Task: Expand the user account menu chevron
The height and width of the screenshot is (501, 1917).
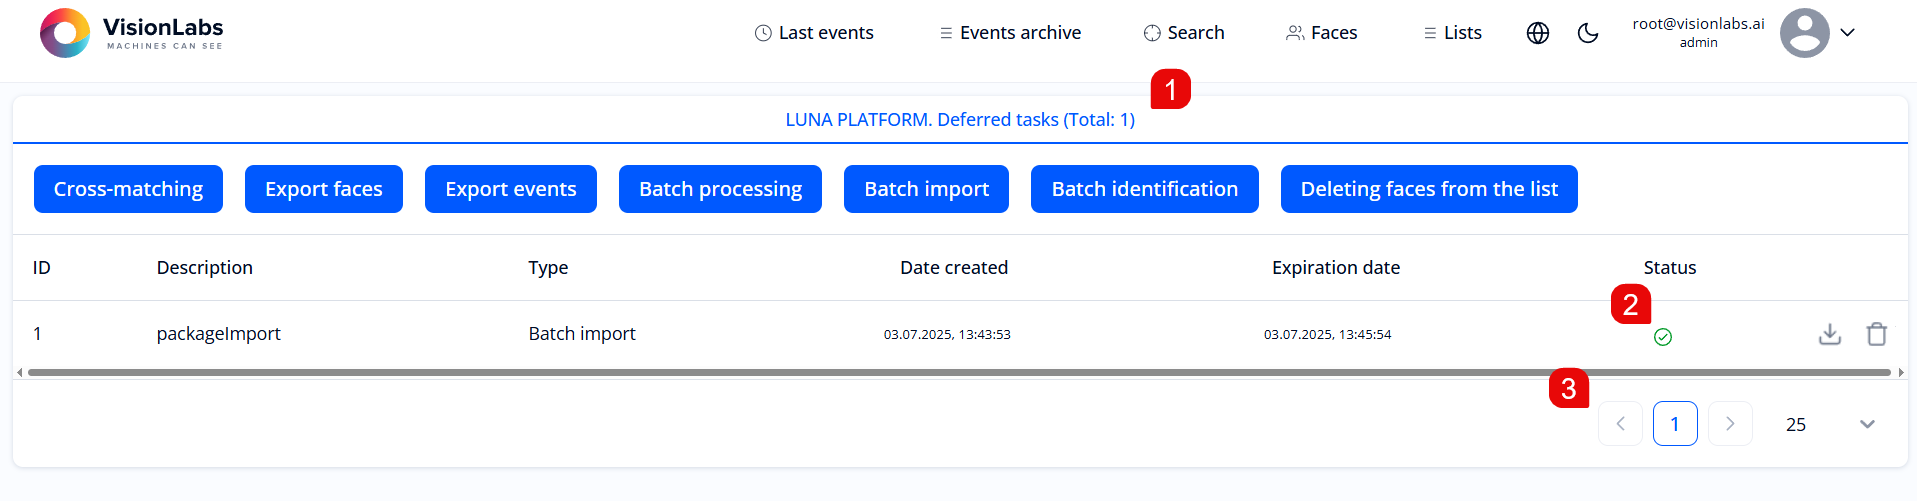Action: tap(1847, 33)
